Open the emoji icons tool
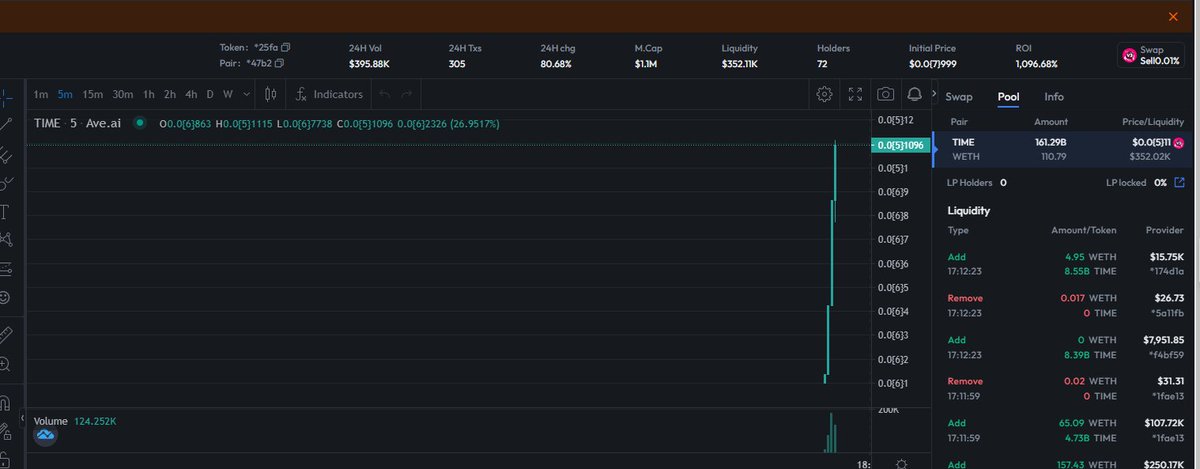Viewport: 1200px width, 469px height. 5,298
